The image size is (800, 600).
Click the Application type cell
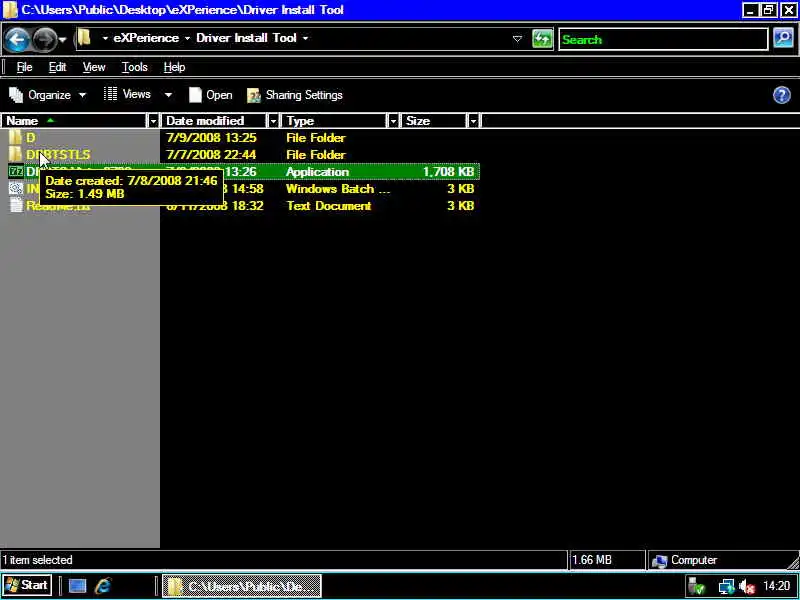point(317,172)
